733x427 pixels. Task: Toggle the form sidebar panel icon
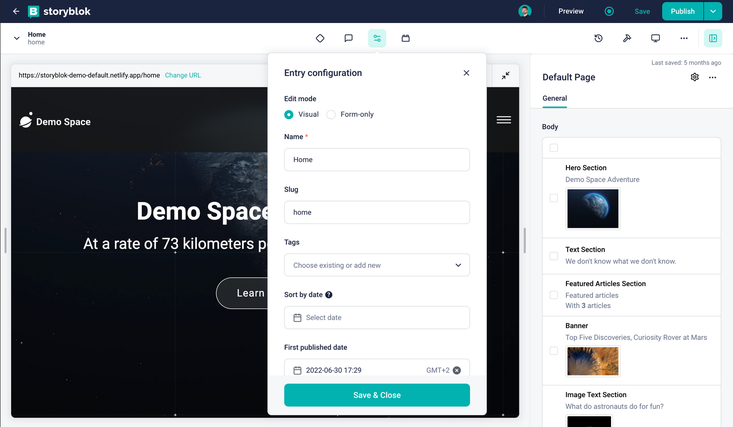[713, 38]
